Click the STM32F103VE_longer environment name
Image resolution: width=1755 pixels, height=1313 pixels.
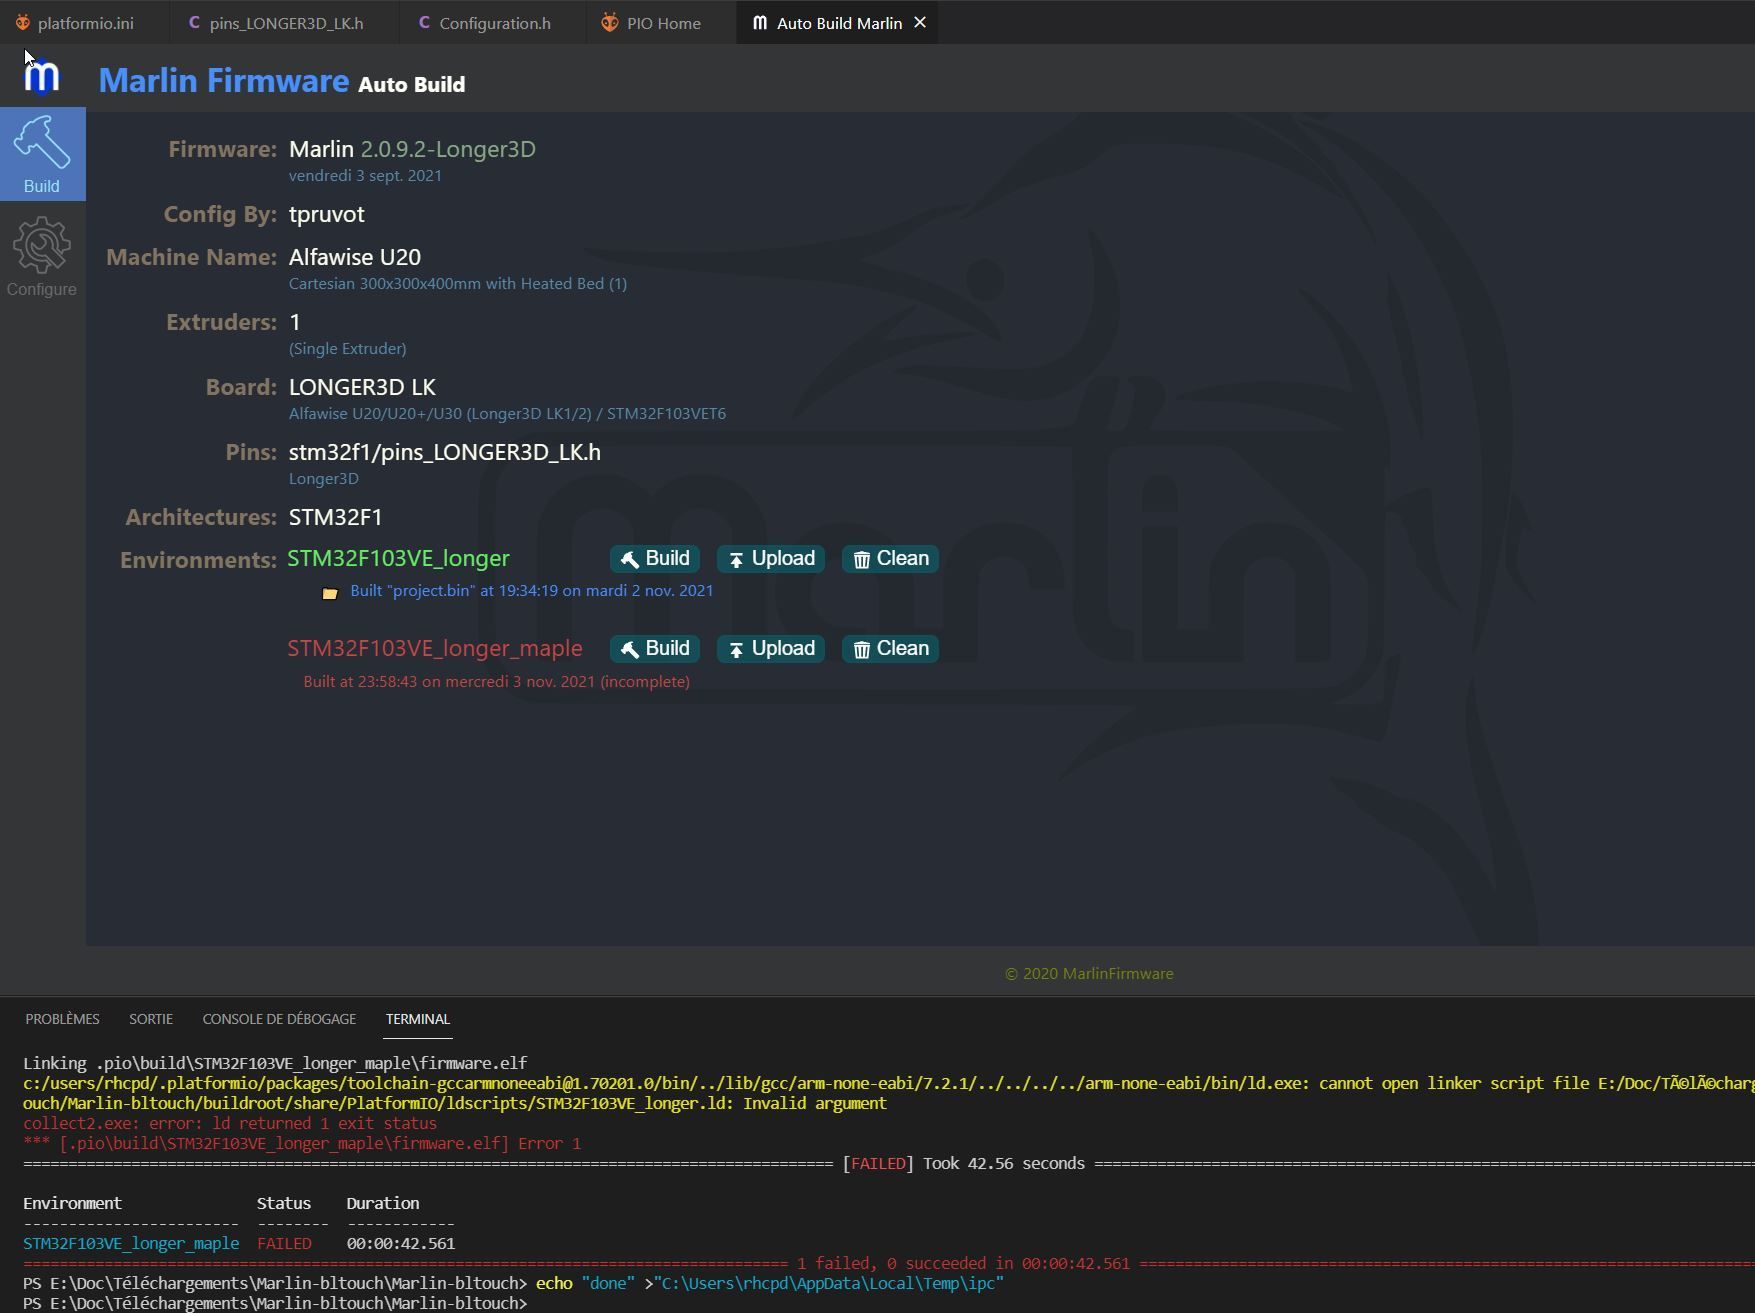coord(398,559)
